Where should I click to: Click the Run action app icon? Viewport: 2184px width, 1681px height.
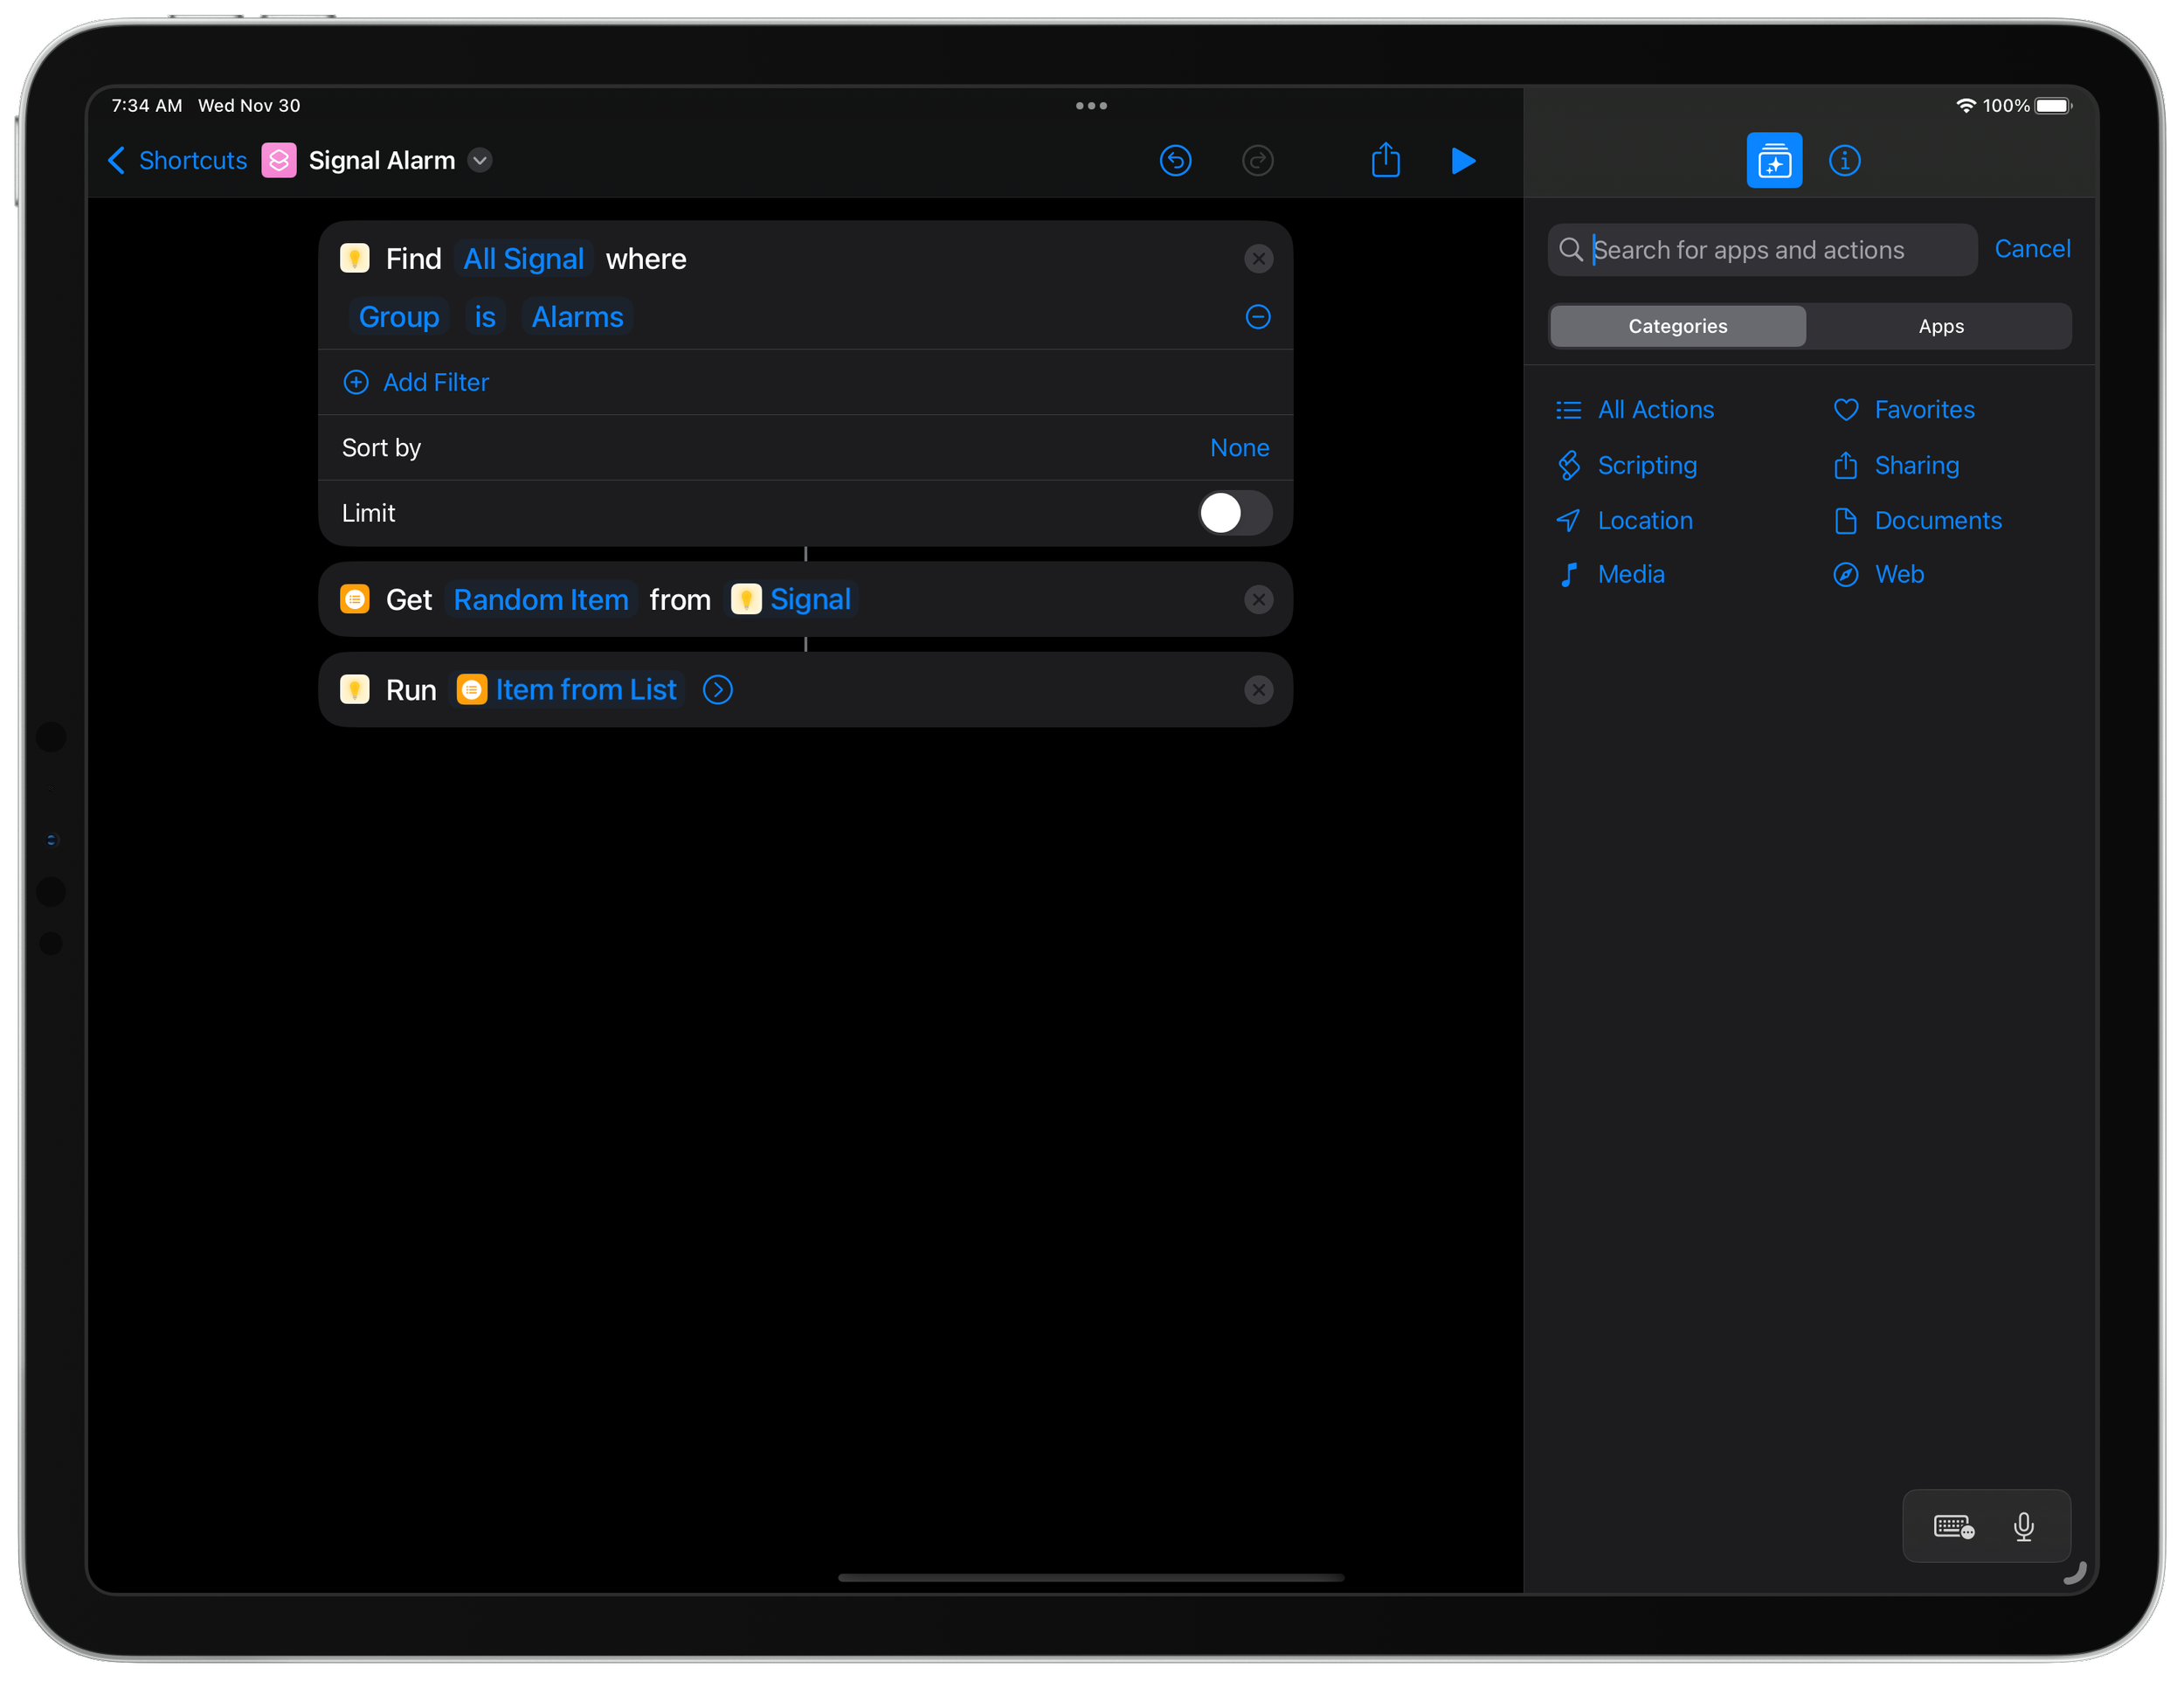click(354, 689)
